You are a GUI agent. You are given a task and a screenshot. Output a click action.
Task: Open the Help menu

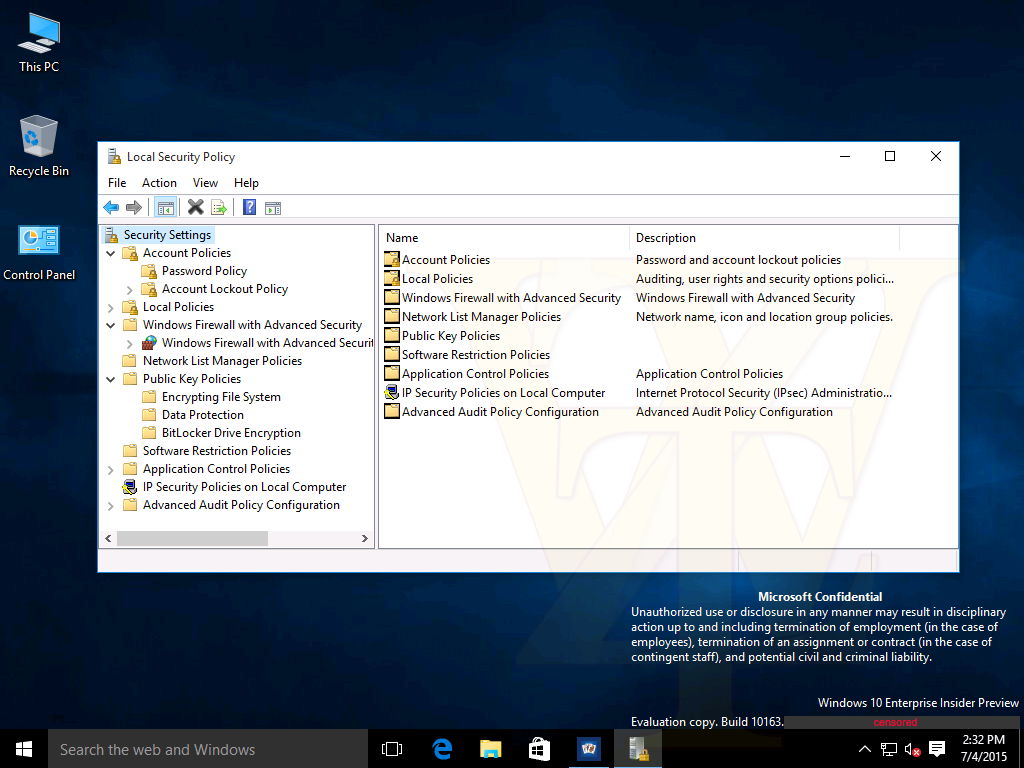tap(246, 183)
